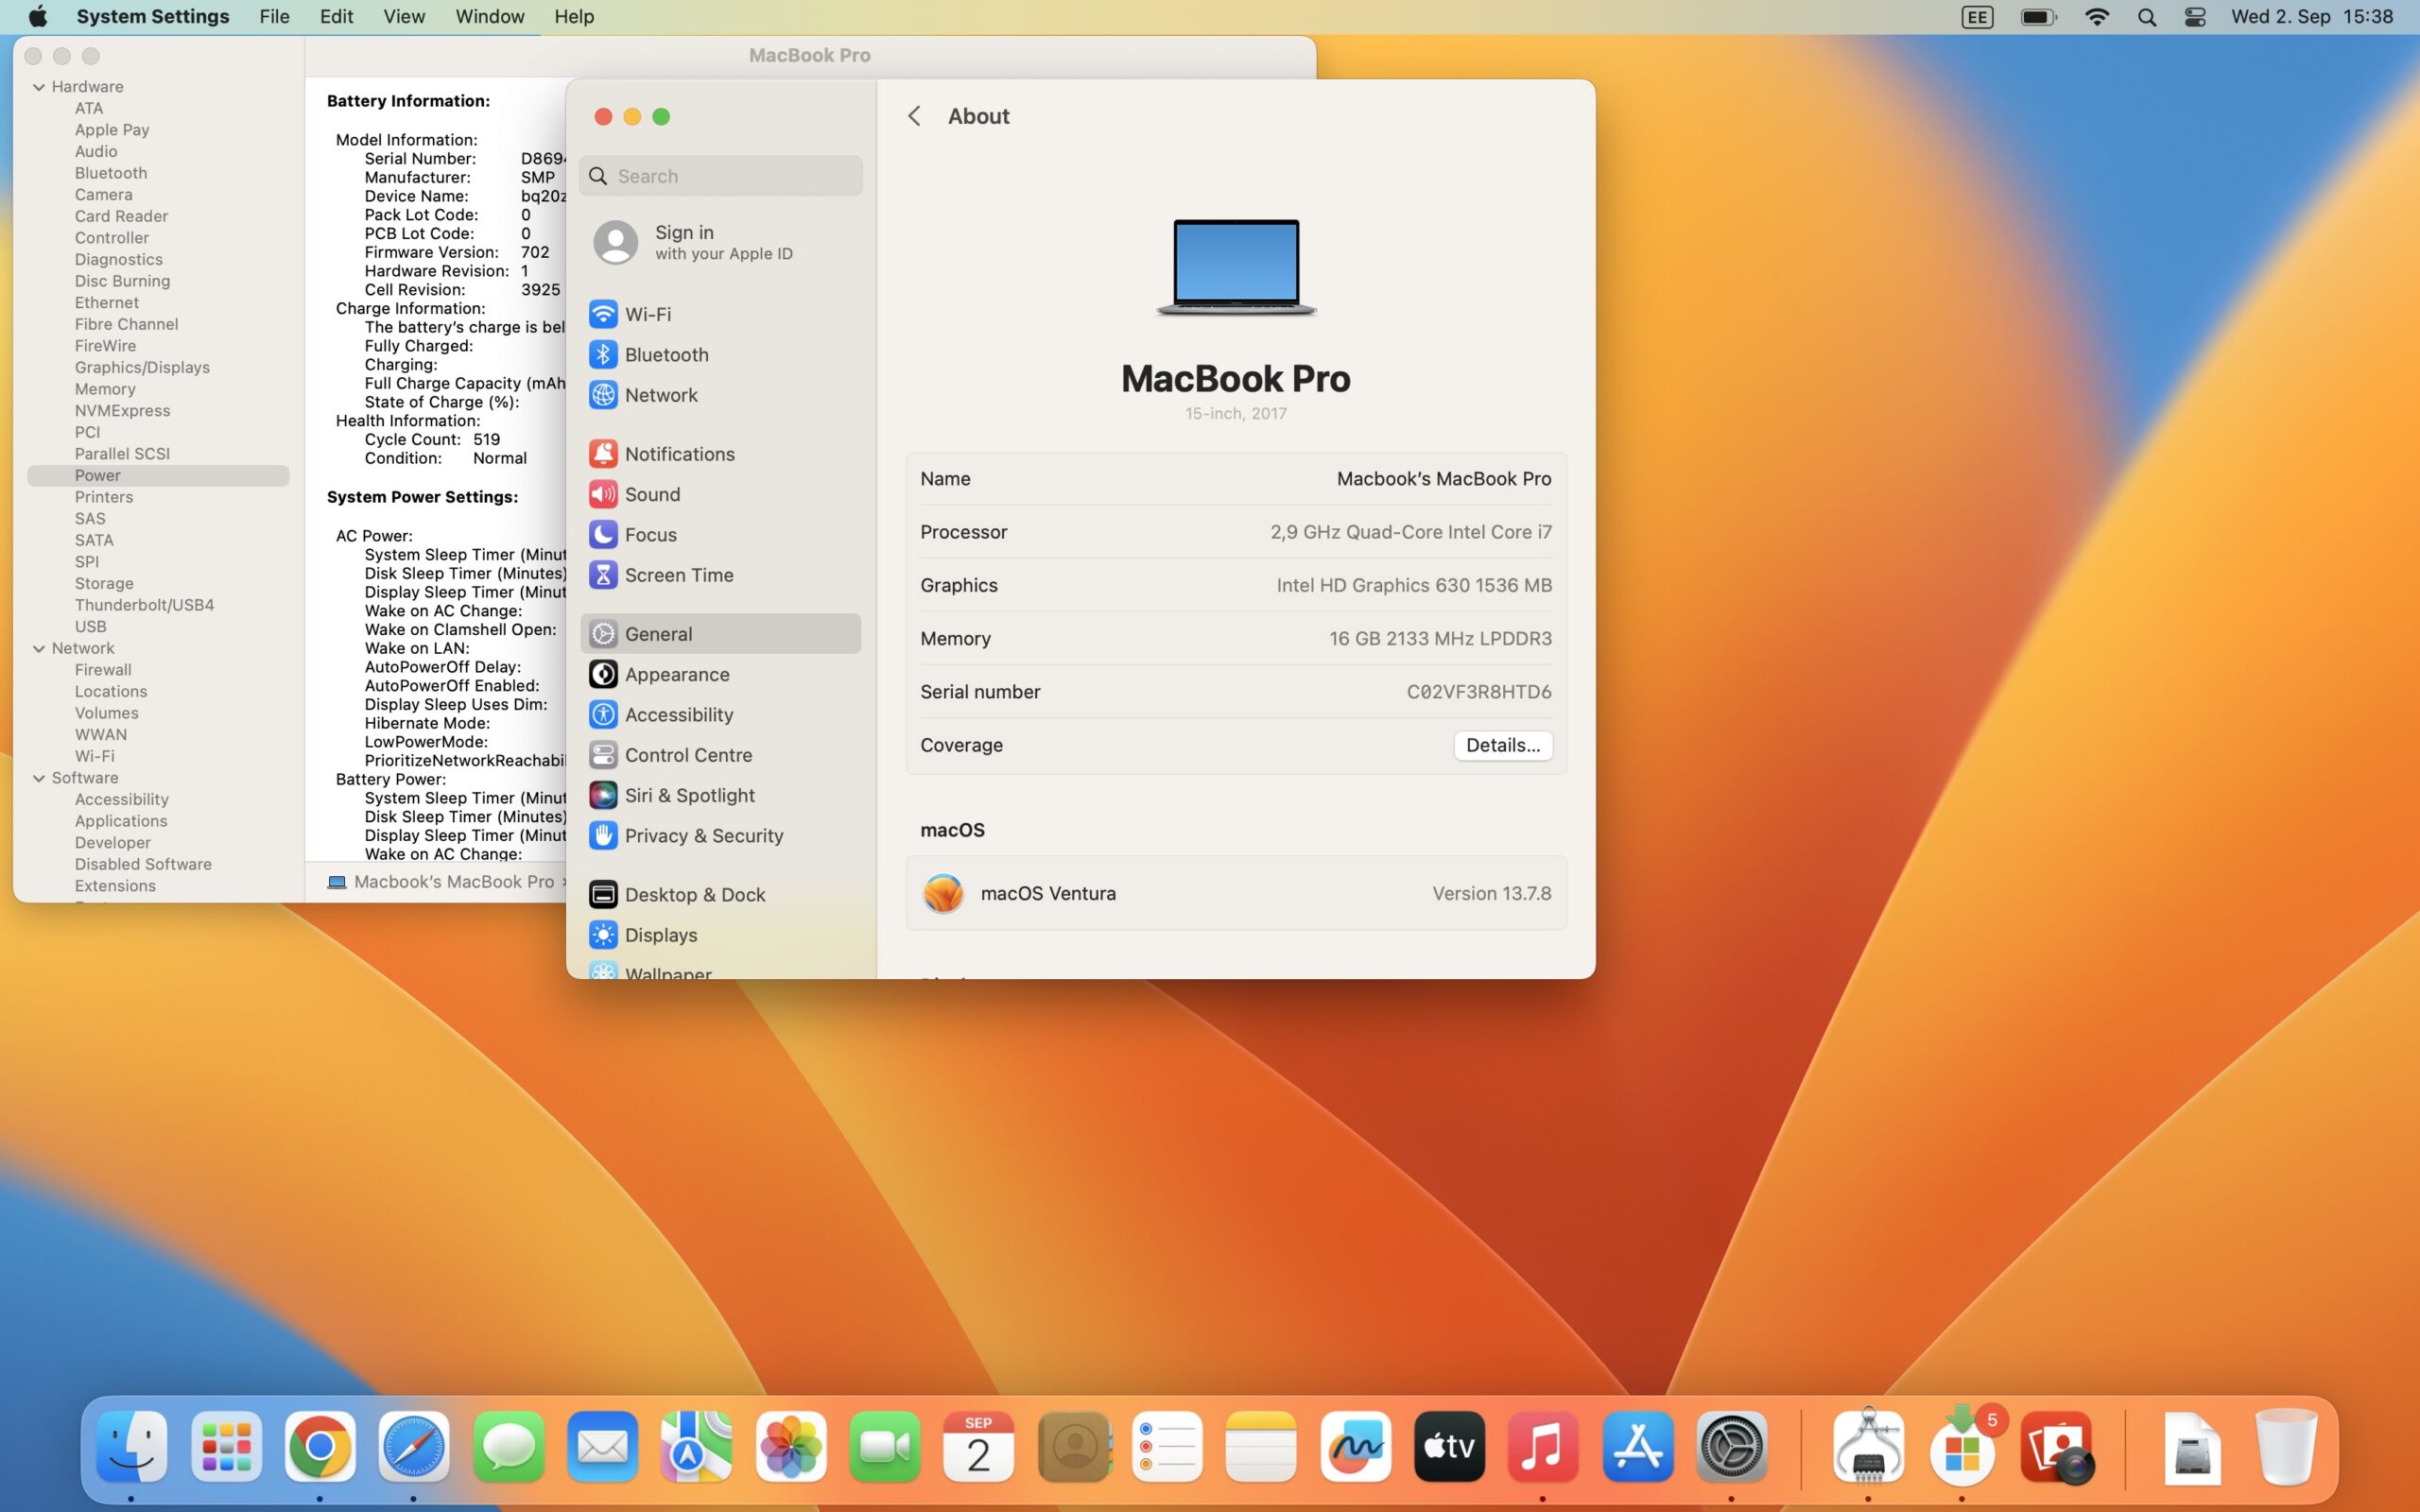The image size is (2420, 1512).
Task: Click the macOS Ventura version row
Action: click(x=1236, y=893)
